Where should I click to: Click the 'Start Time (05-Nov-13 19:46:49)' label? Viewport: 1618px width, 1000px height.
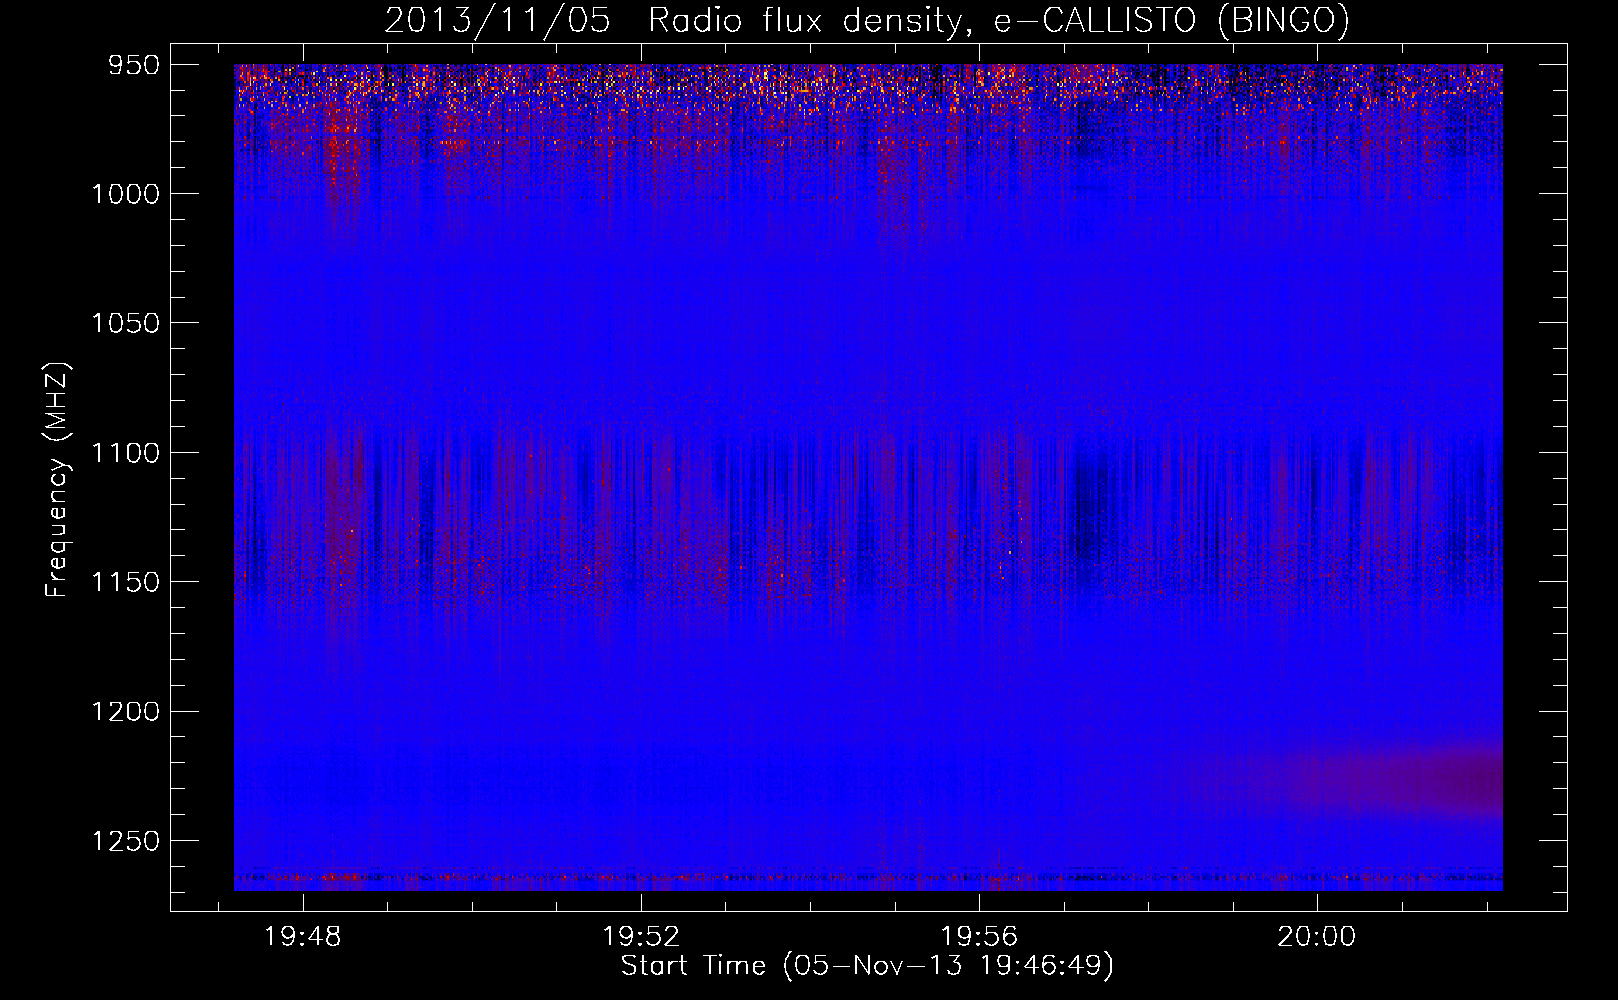click(867, 966)
